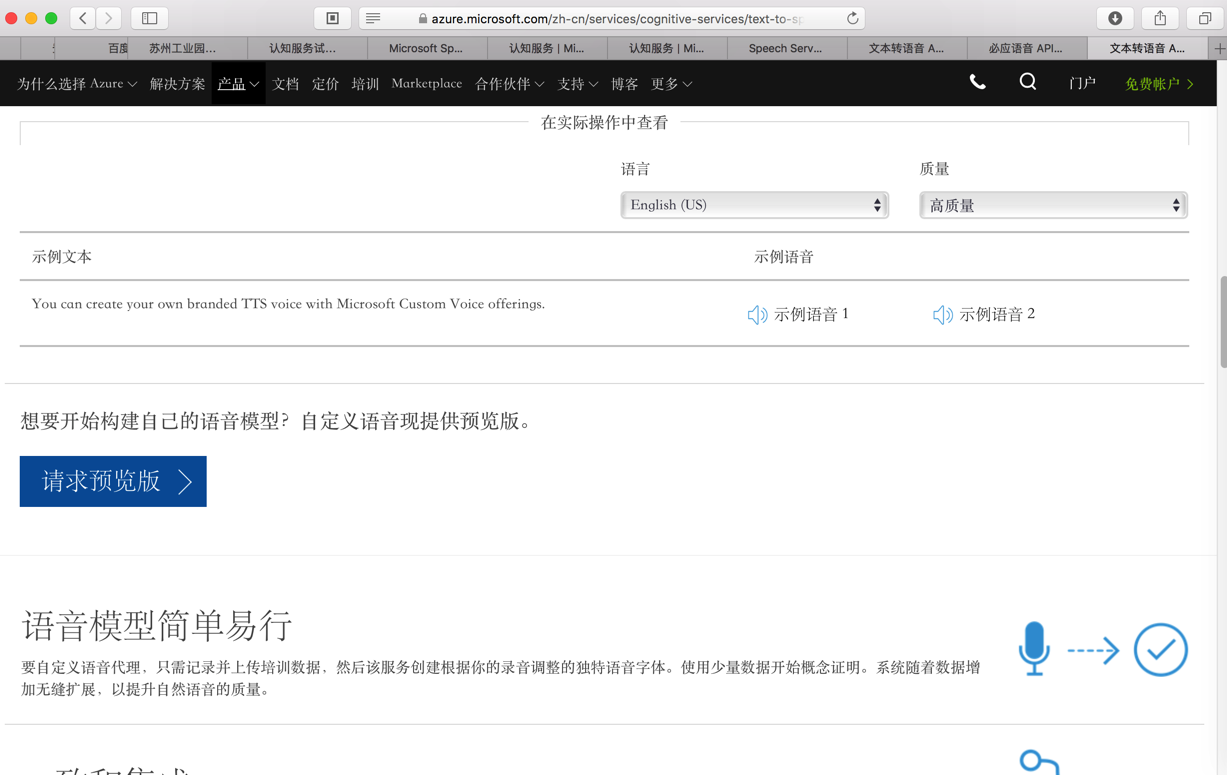1227x775 pixels.
Task: Switch to Microsoft Sp... tab
Action: coord(427,48)
